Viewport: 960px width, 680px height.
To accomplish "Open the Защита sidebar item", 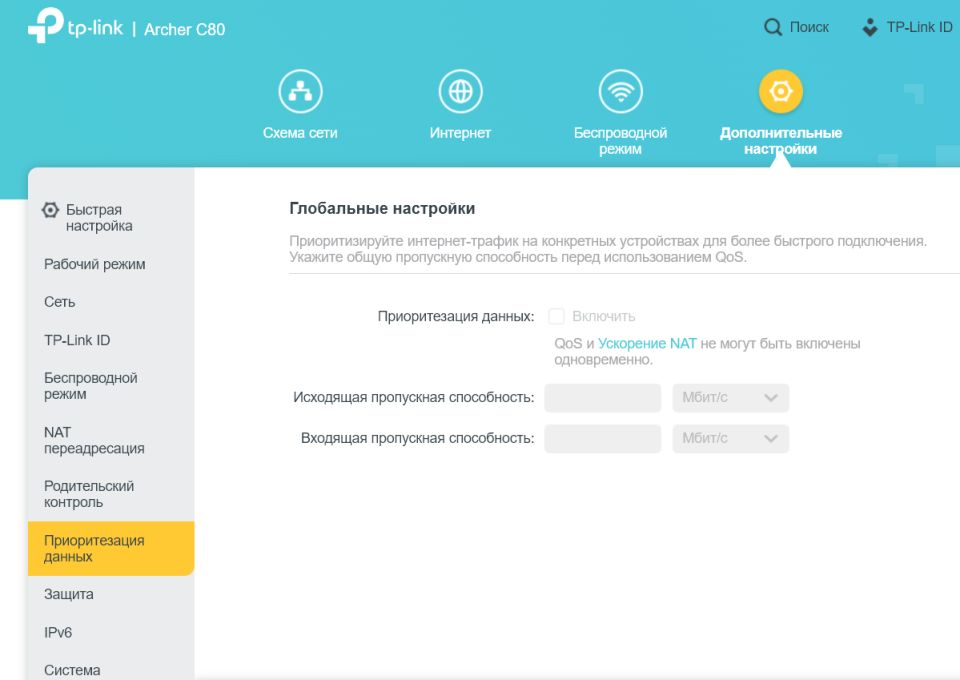I will [x=69, y=594].
